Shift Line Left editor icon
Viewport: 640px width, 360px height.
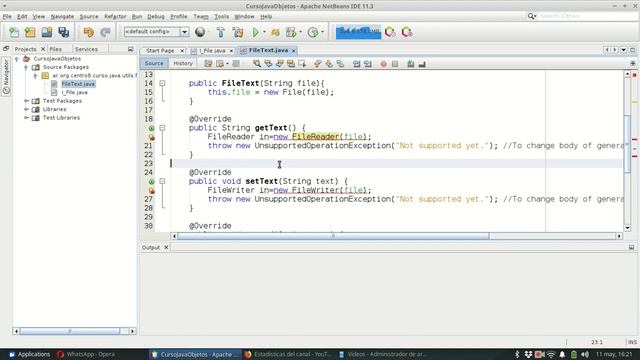[356, 64]
